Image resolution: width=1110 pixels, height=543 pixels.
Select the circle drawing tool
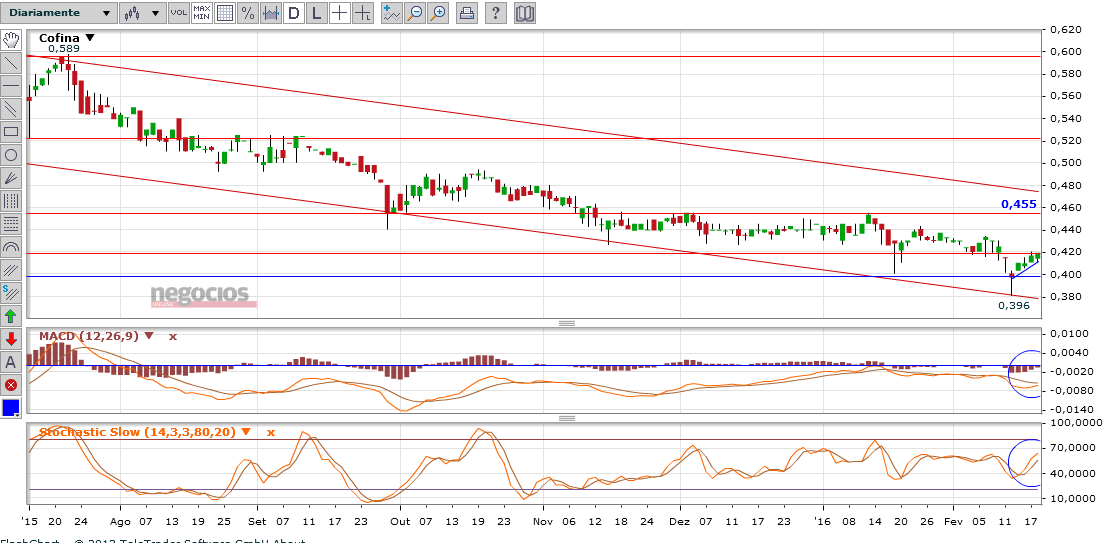(x=11, y=155)
